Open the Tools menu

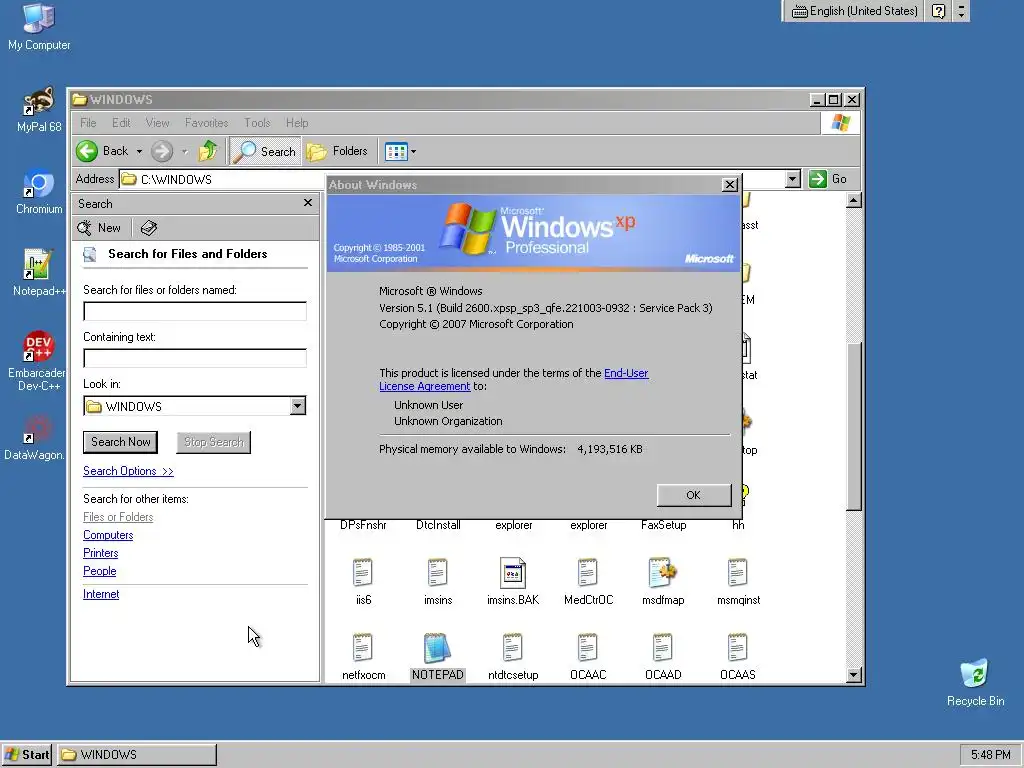click(257, 123)
